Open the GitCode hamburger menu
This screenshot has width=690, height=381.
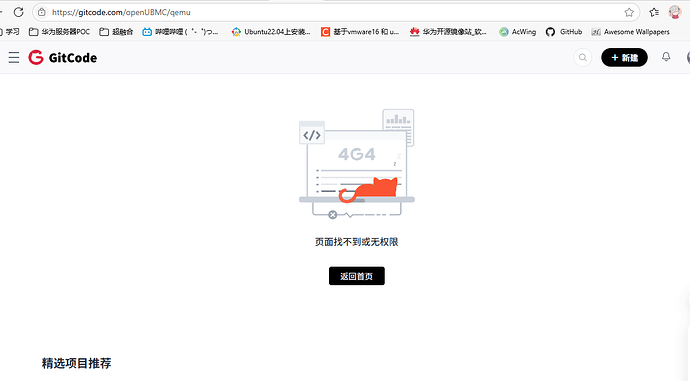click(14, 58)
